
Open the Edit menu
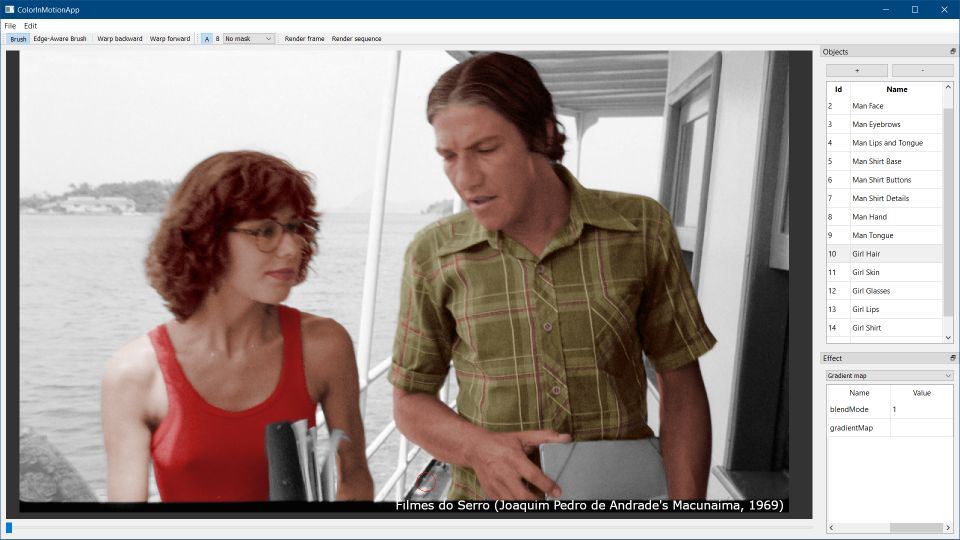pos(31,26)
